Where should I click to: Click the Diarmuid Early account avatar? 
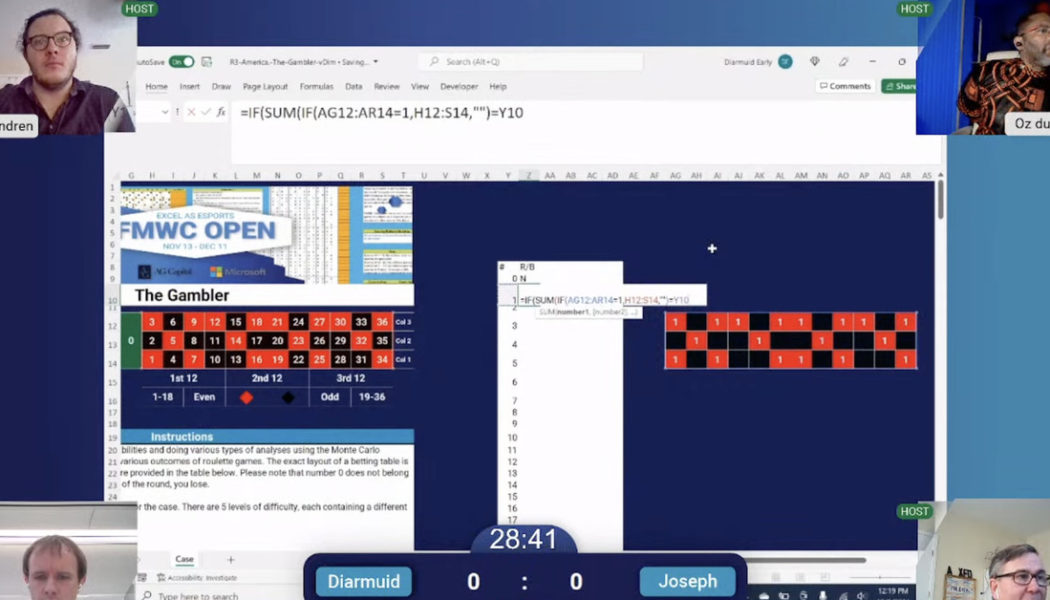tap(786, 61)
